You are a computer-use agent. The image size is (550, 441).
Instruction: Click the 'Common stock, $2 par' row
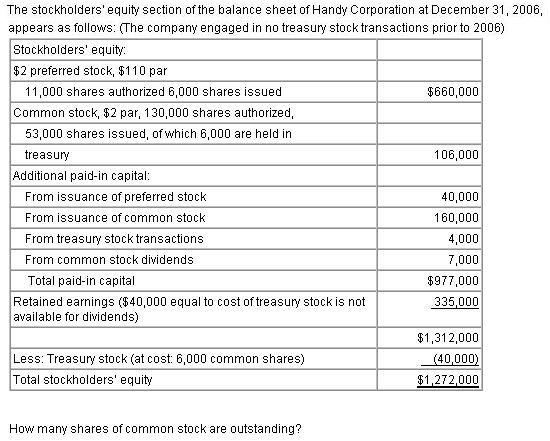click(x=194, y=113)
